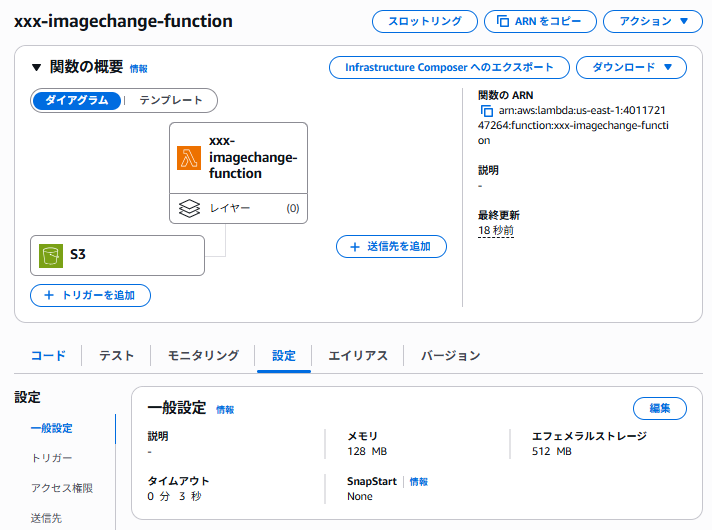The height and width of the screenshot is (530, 712).
Task: Click the レイヤー (0) row
Action: pyautogui.click(x=238, y=208)
